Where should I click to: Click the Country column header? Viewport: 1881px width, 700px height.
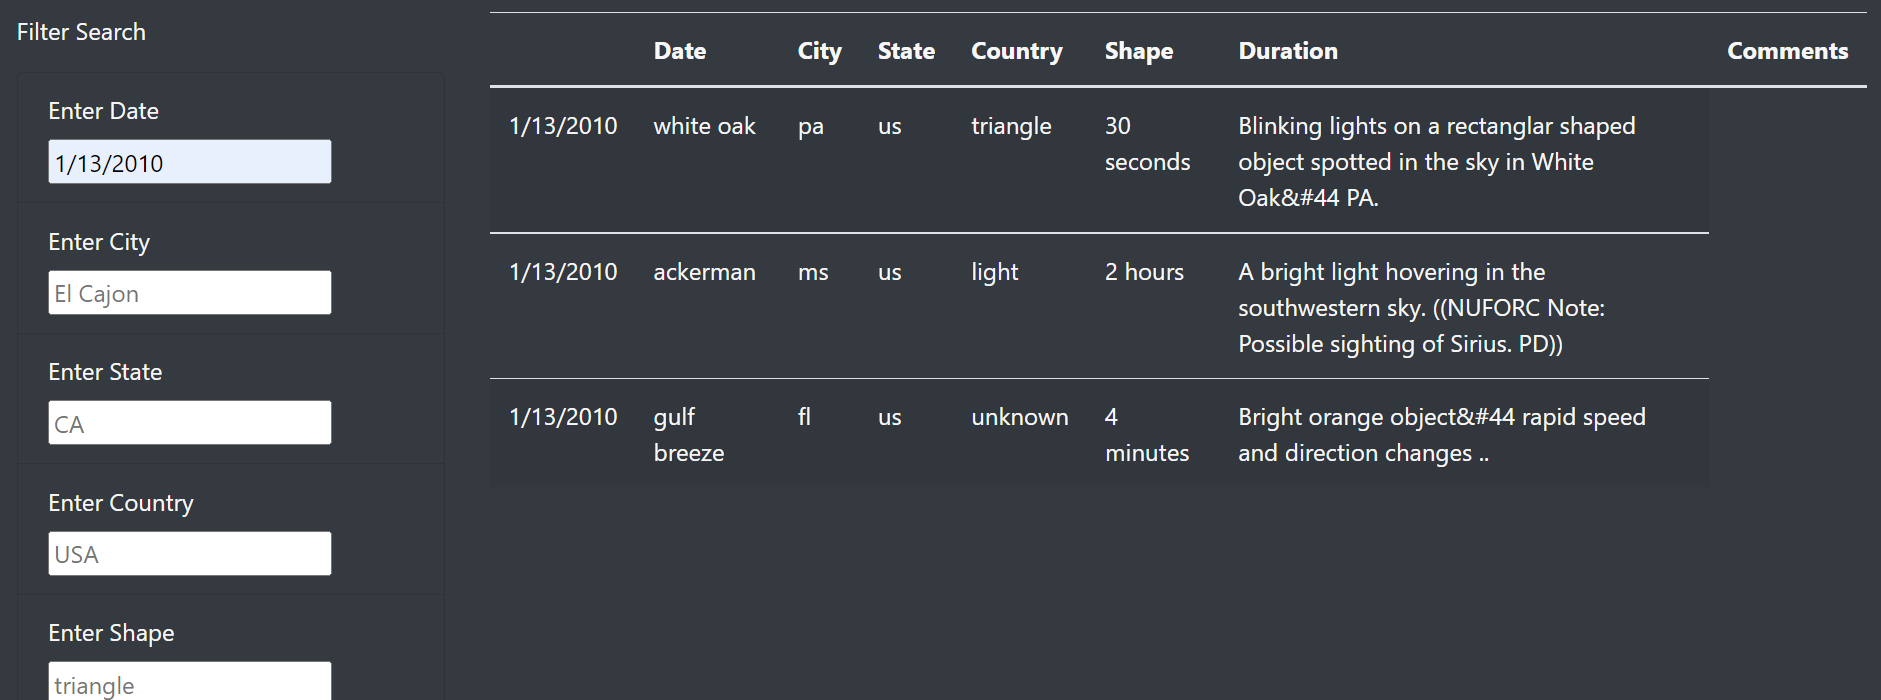tap(1016, 50)
